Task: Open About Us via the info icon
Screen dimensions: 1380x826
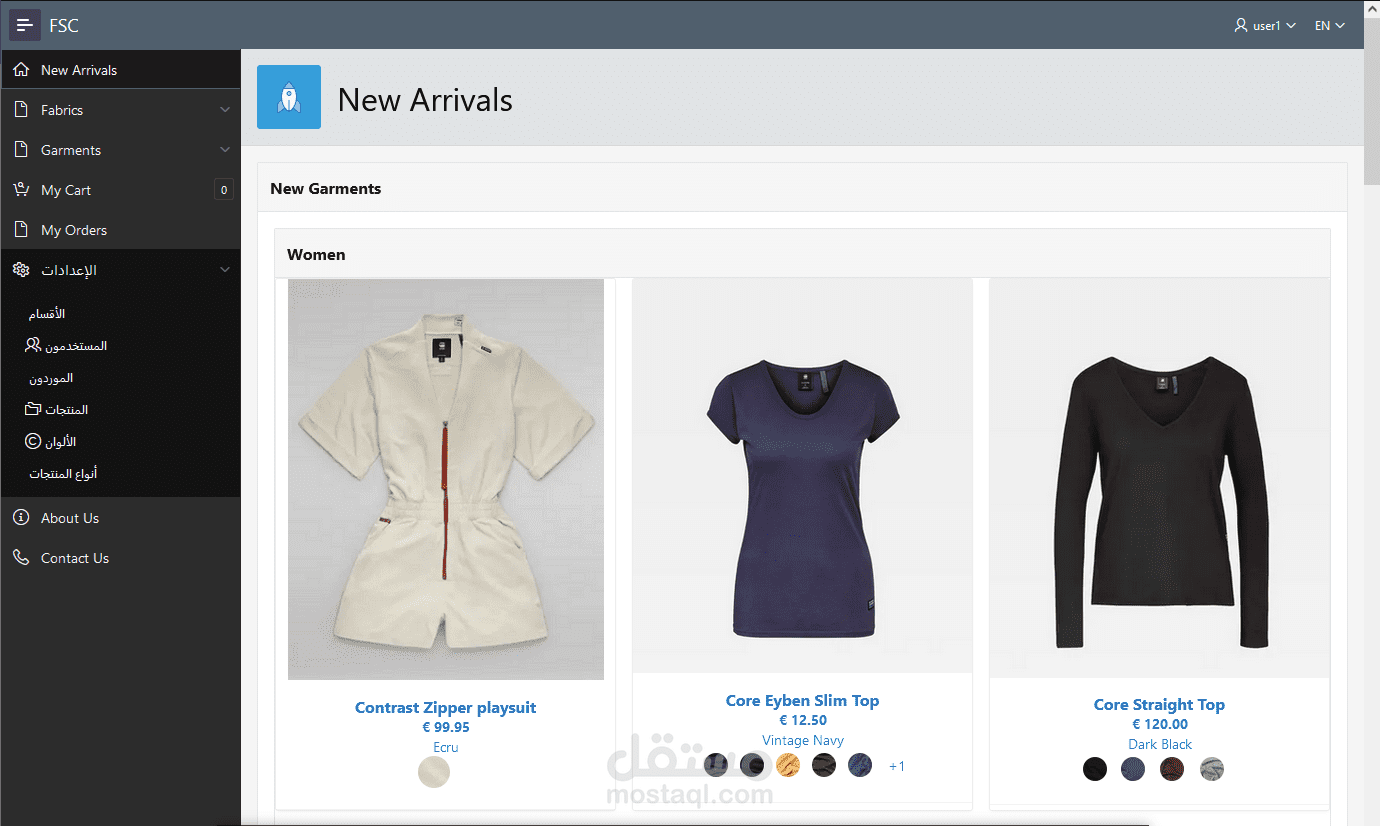Action: pos(21,518)
